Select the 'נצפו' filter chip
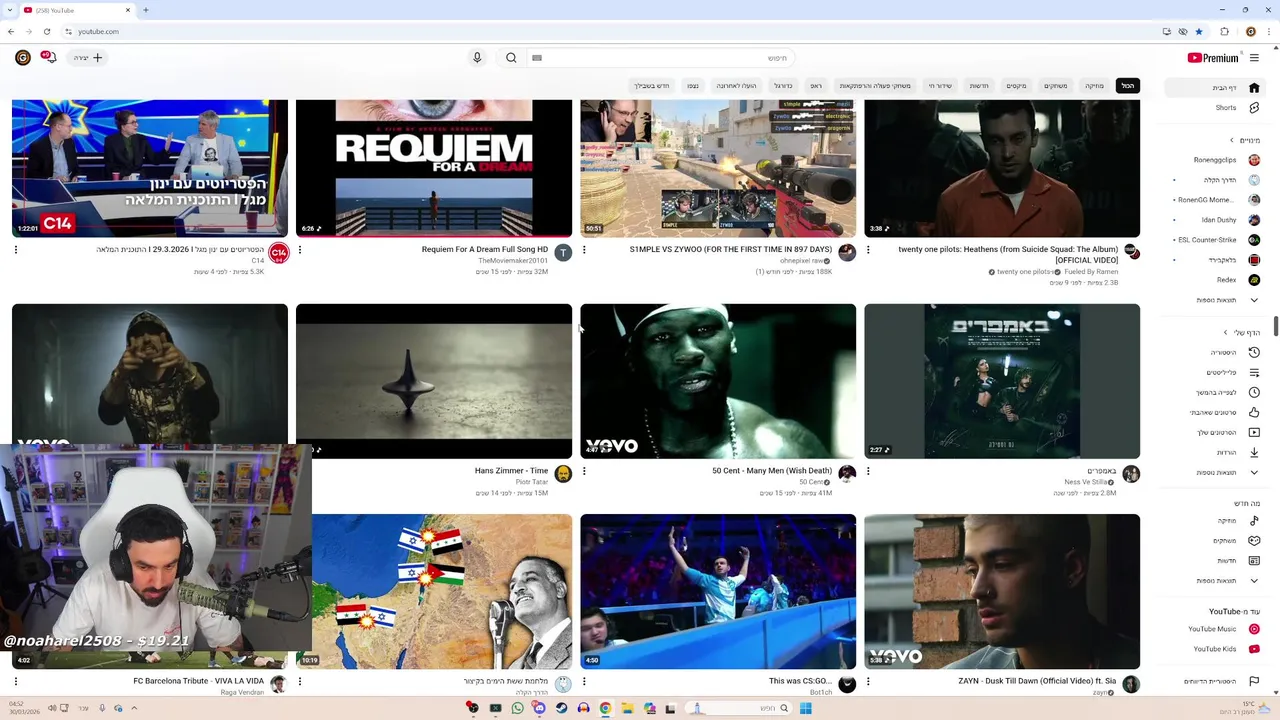The width and height of the screenshot is (1280, 720). point(693,86)
